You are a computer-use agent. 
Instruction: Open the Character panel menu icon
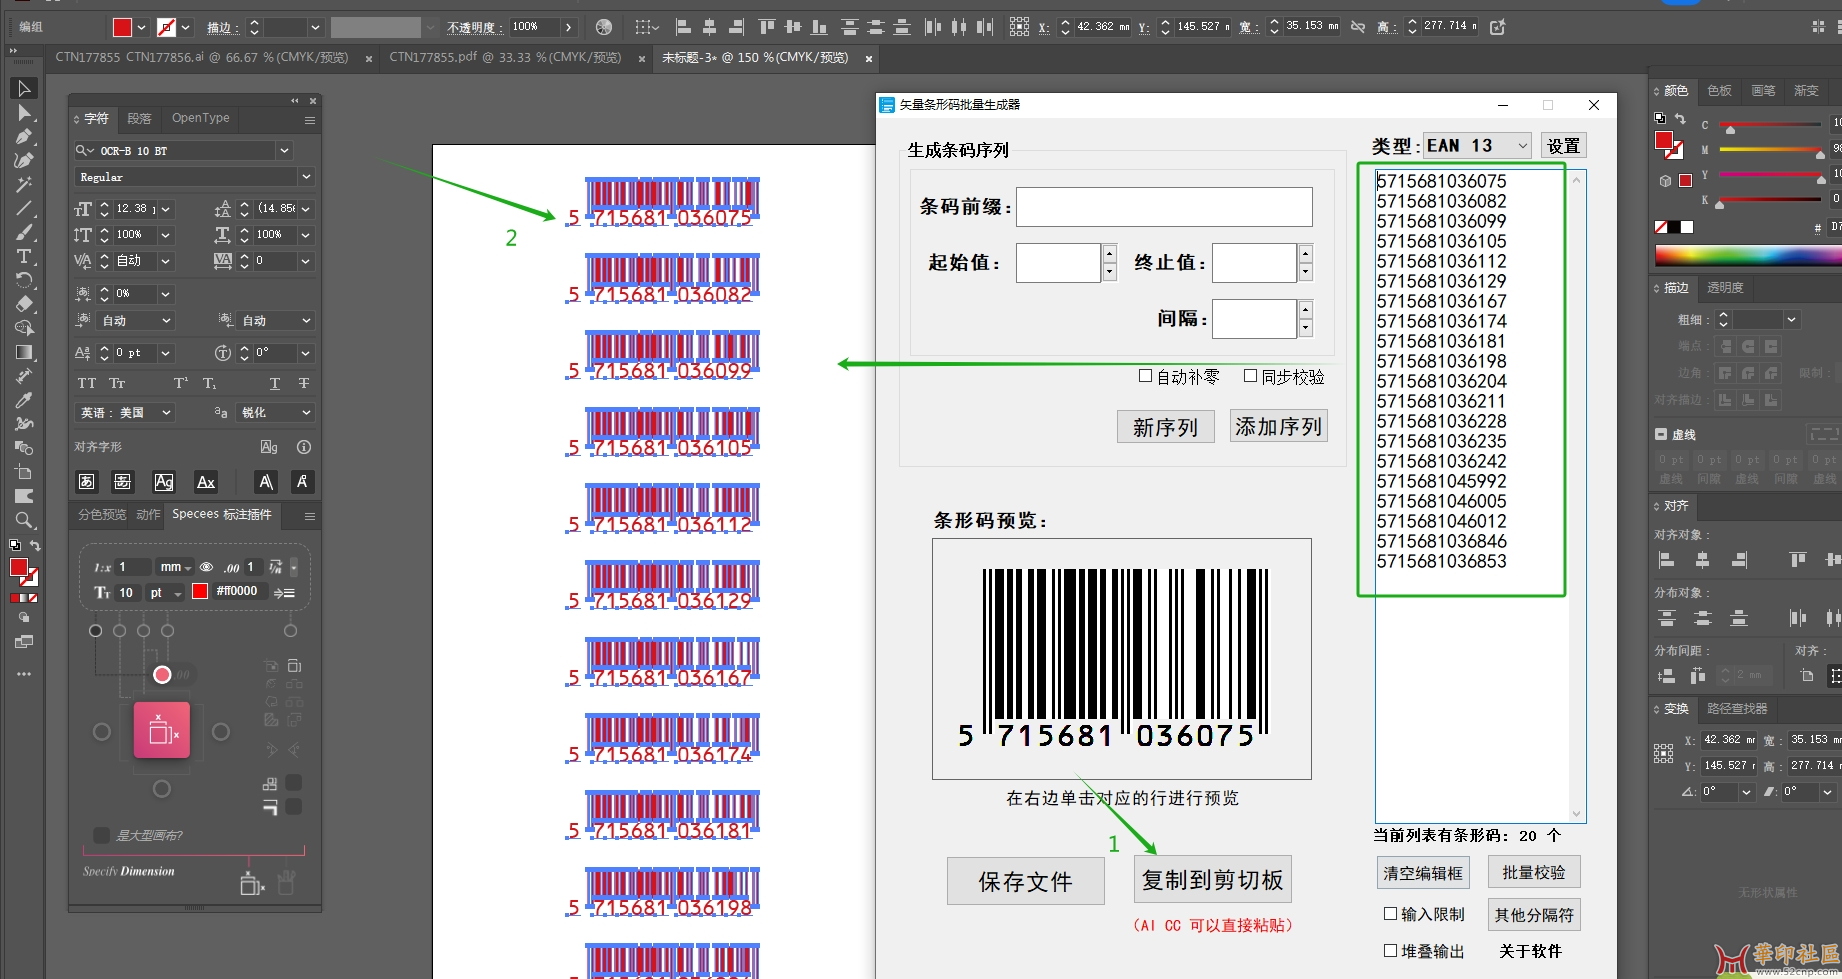[310, 120]
